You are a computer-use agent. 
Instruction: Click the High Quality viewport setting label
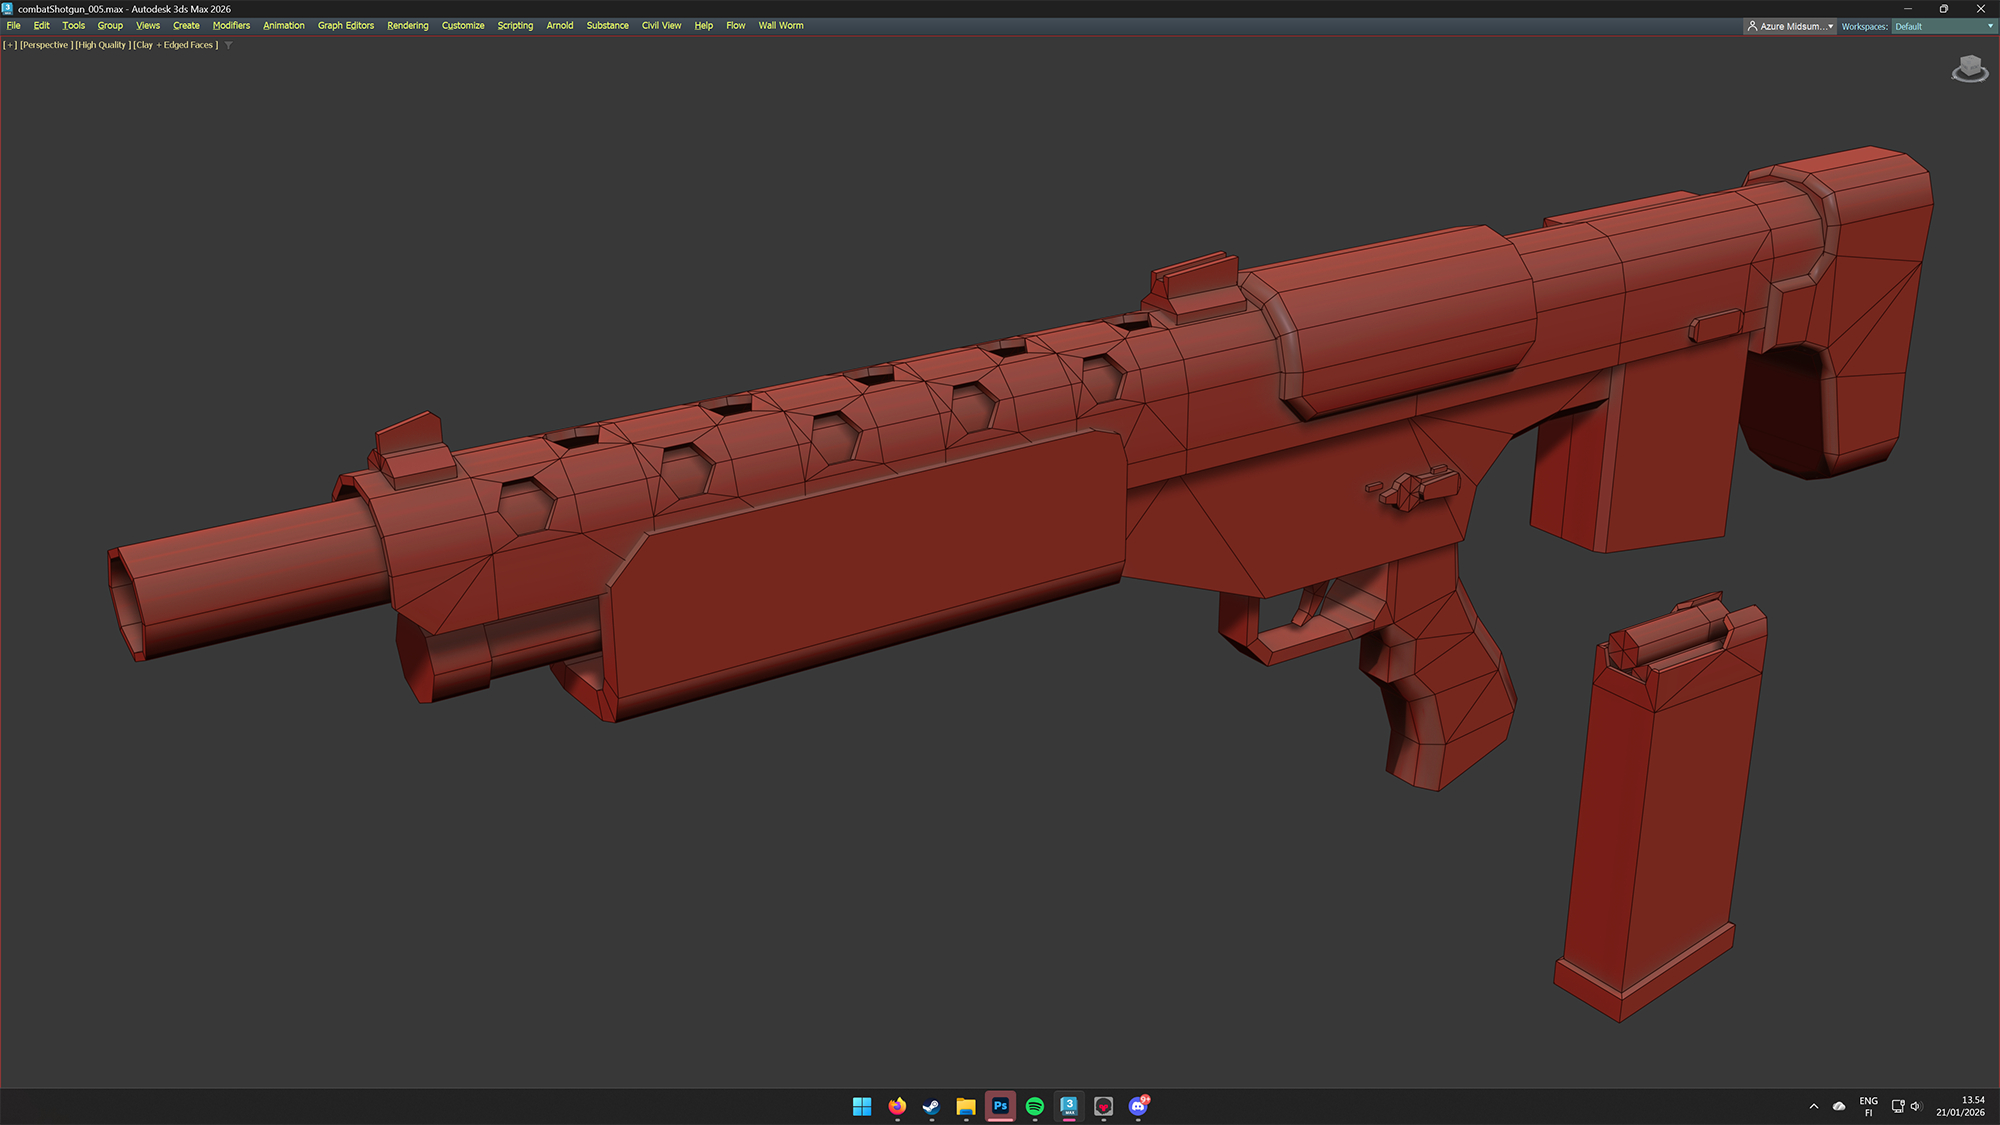(103, 45)
